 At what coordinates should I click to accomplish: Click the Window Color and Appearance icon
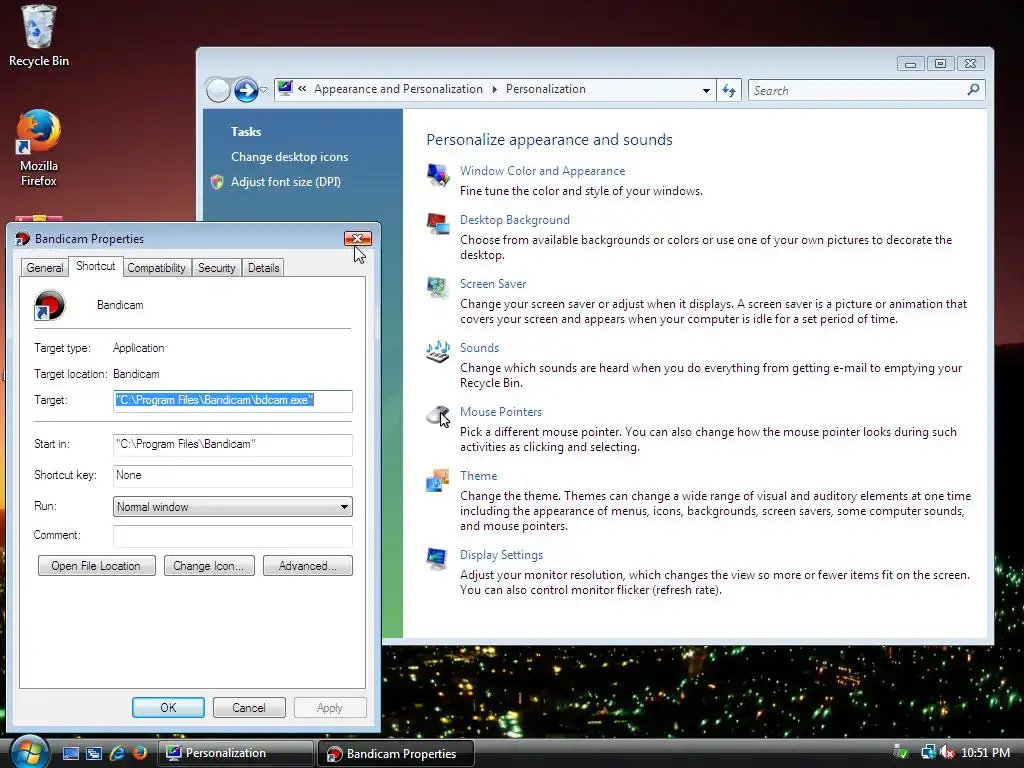pos(438,175)
